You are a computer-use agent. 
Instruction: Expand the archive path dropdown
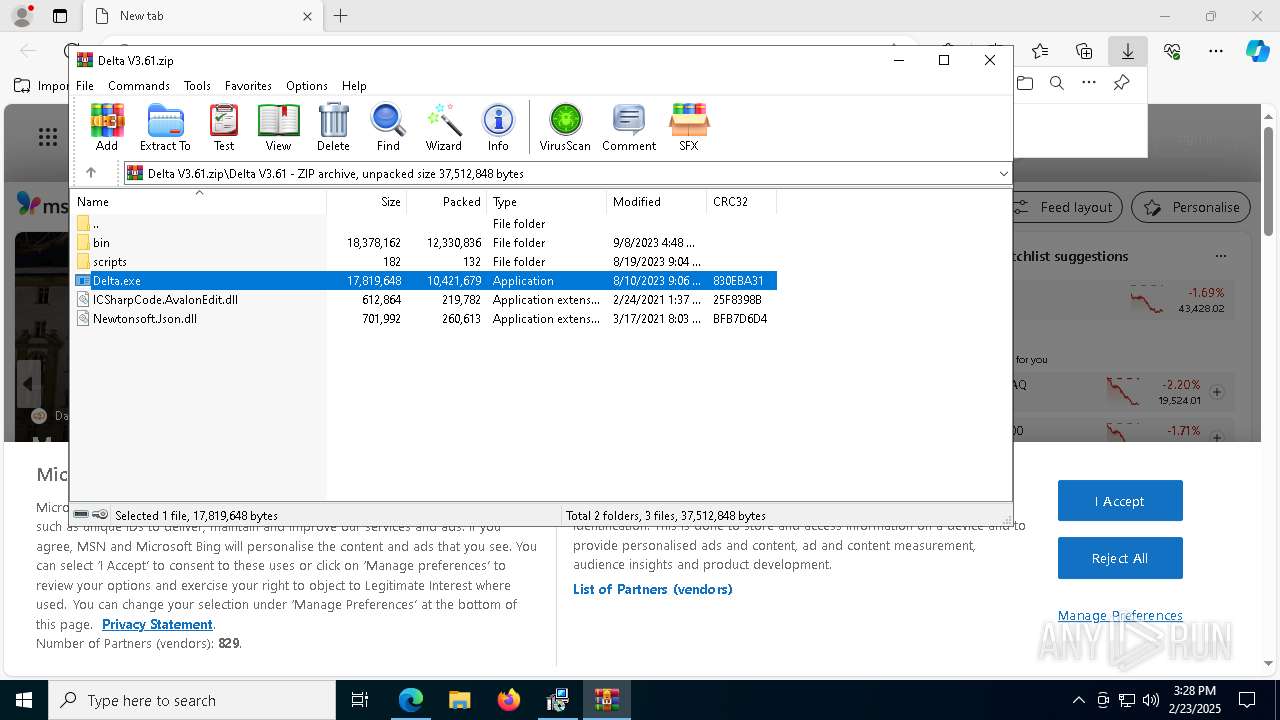coord(1003,173)
